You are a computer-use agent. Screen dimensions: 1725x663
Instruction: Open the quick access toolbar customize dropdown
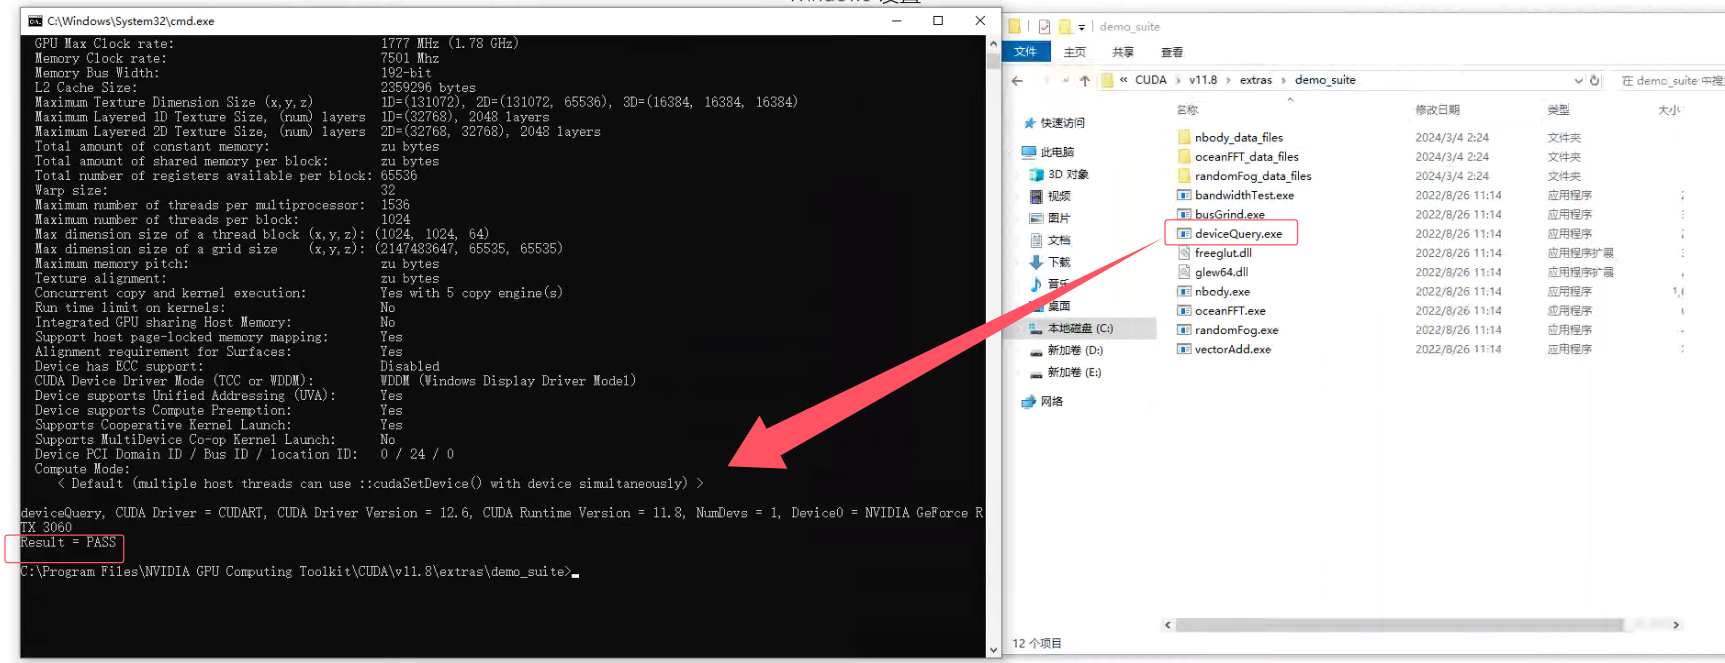pos(1081,28)
